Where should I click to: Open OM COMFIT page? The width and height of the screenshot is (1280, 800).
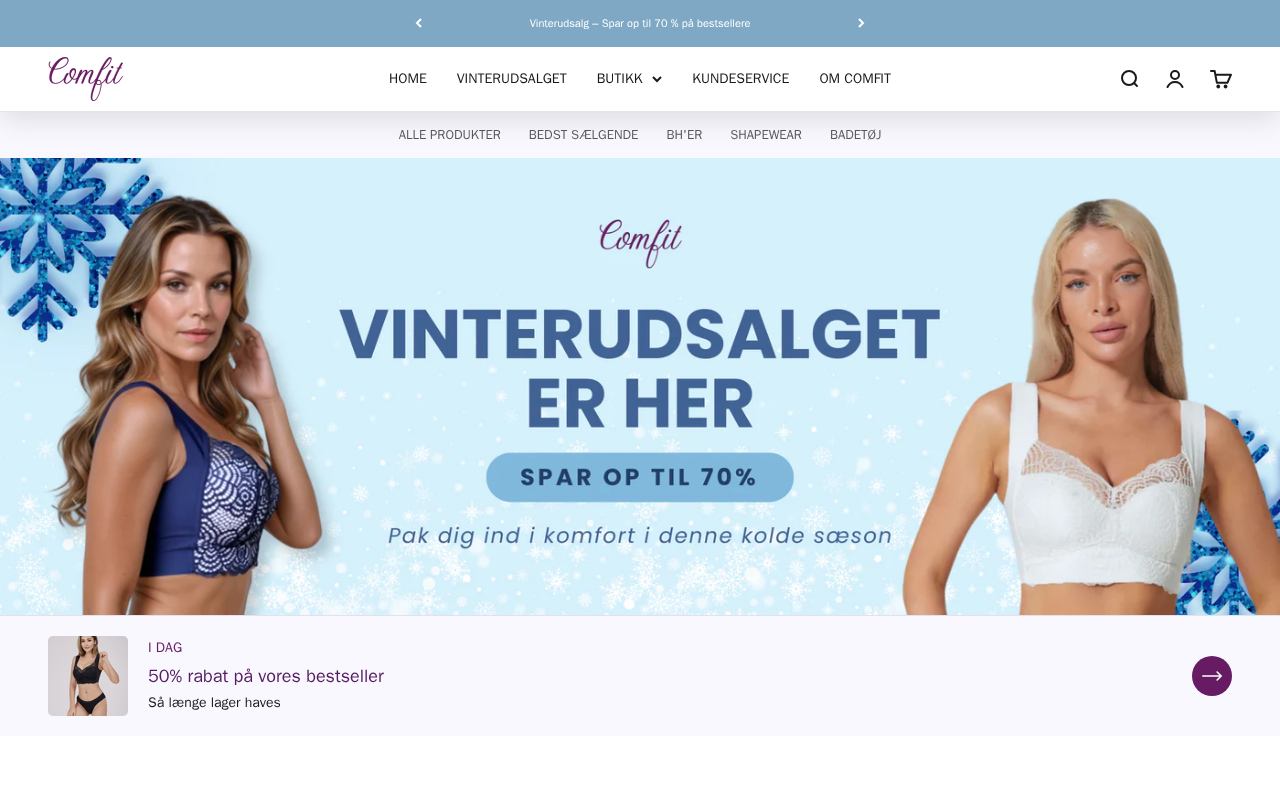[x=855, y=79]
